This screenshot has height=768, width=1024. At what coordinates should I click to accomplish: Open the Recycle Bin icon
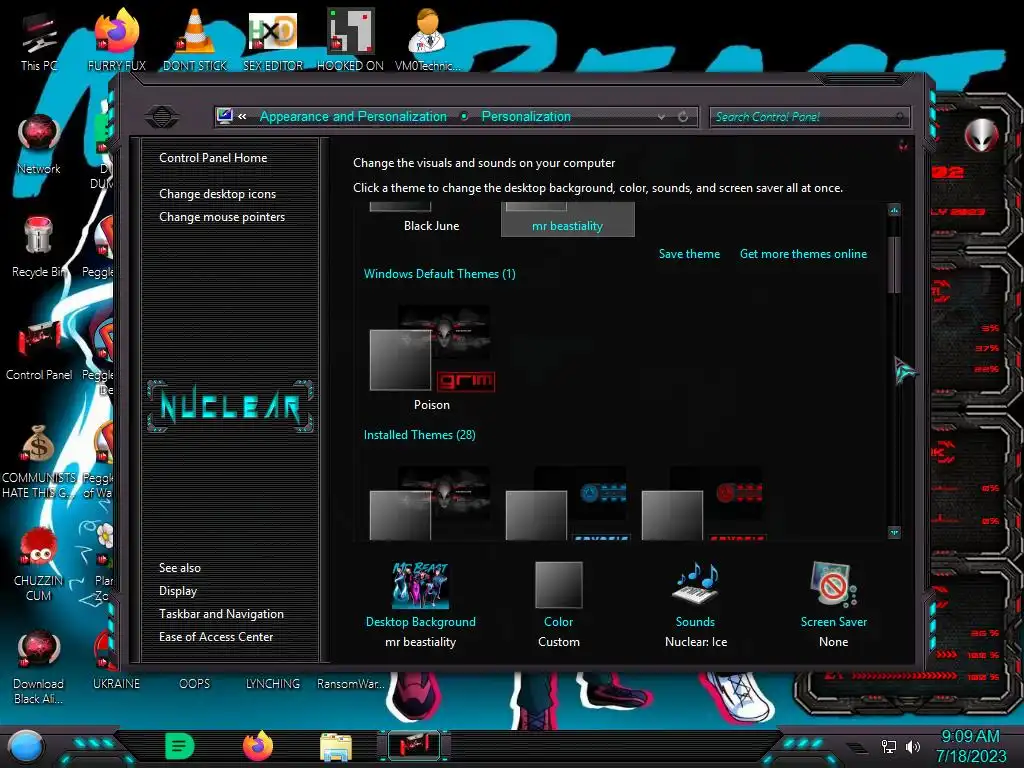click(x=39, y=247)
